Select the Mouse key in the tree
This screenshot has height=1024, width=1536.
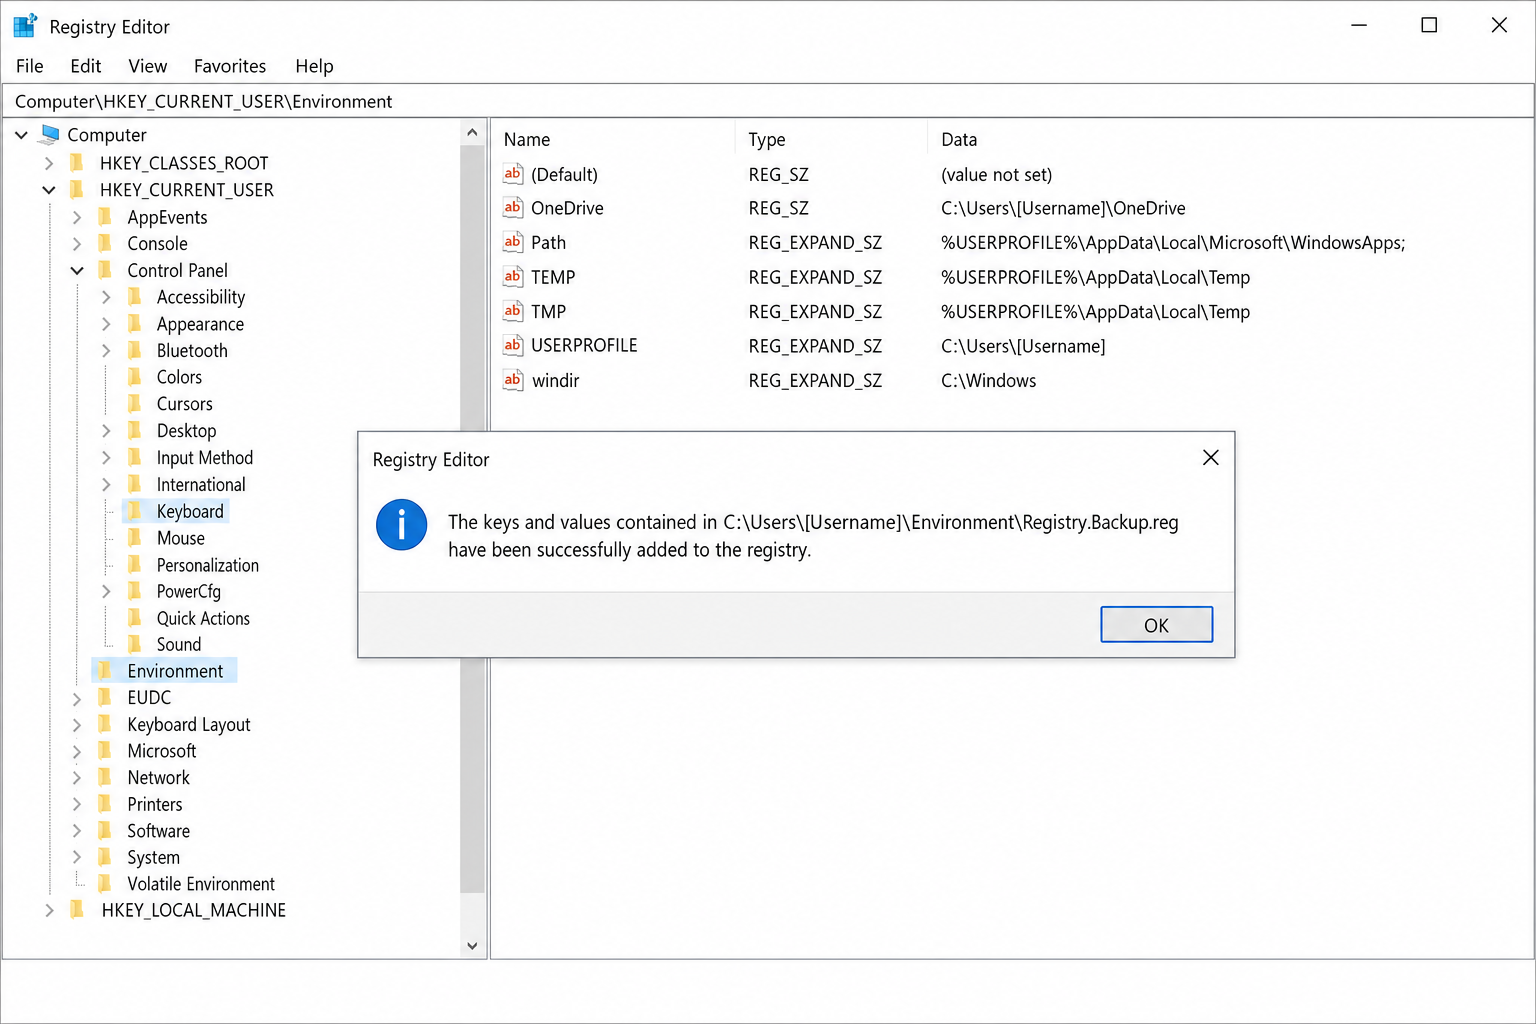point(180,538)
